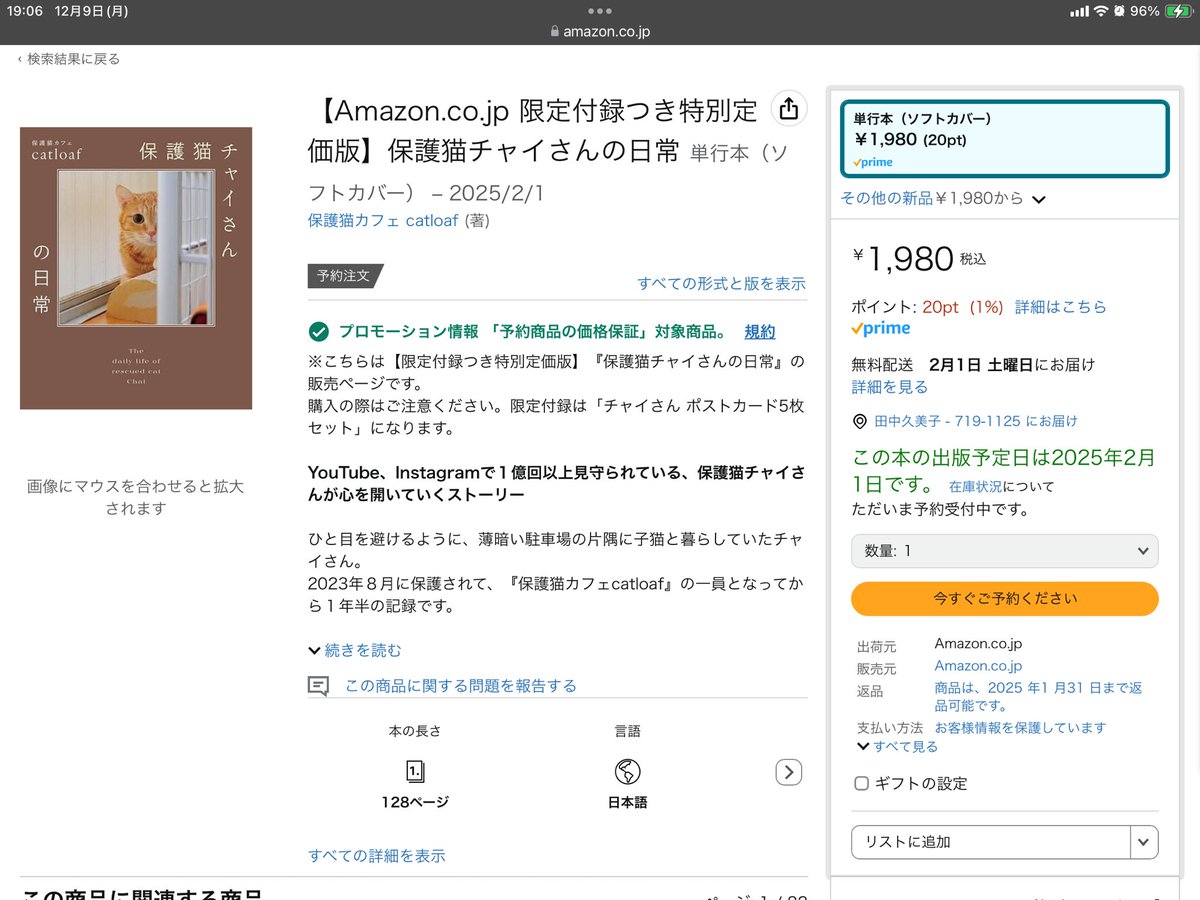This screenshot has height=900, width=1200.
Task: Expand すべて見る under payment info
Action: [897, 746]
